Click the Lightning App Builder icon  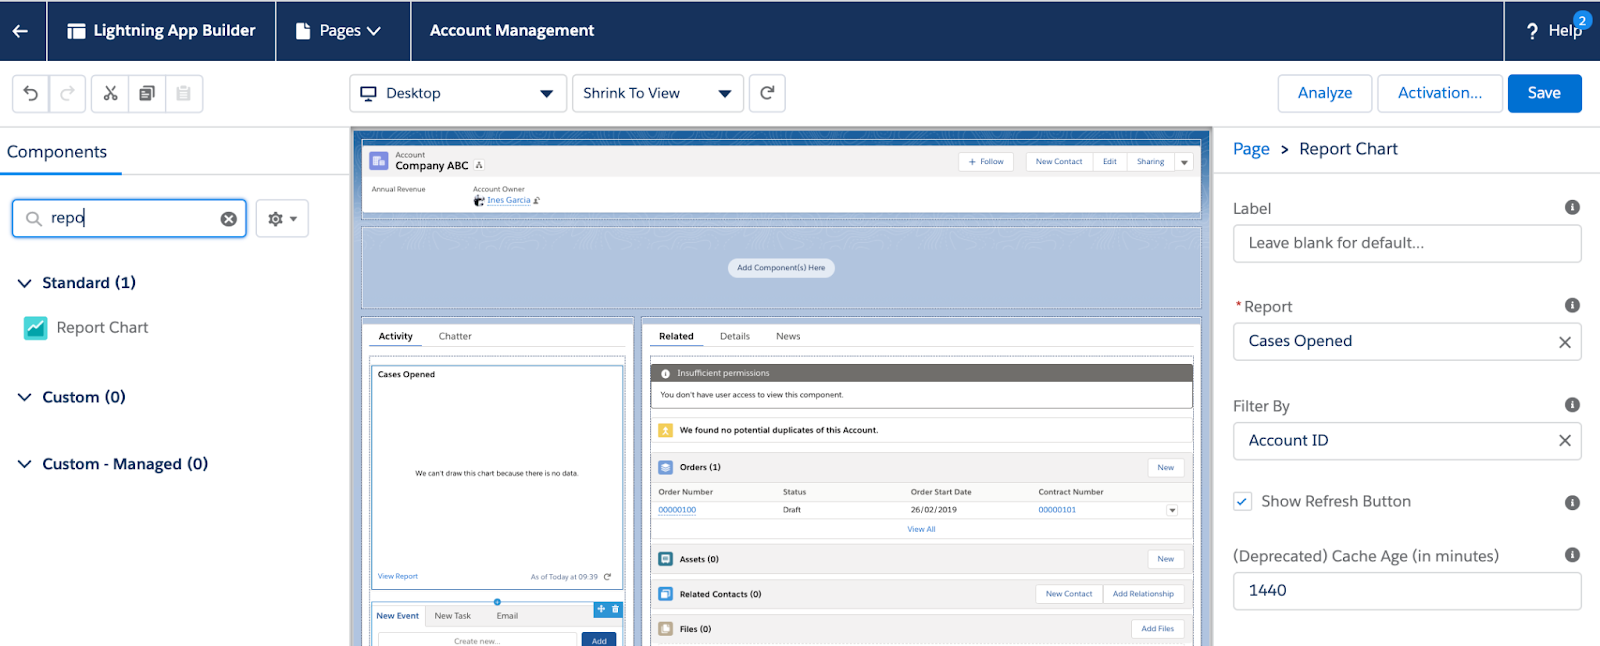[76, 31]
